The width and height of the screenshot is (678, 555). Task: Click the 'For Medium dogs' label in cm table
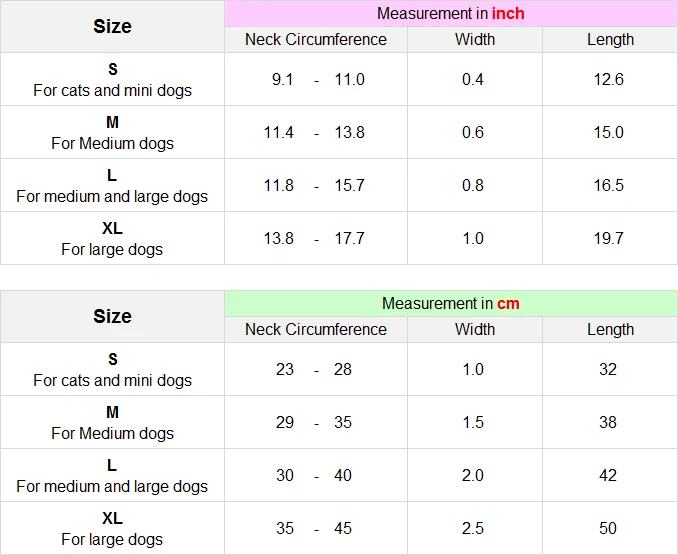(x=112, y=434)
